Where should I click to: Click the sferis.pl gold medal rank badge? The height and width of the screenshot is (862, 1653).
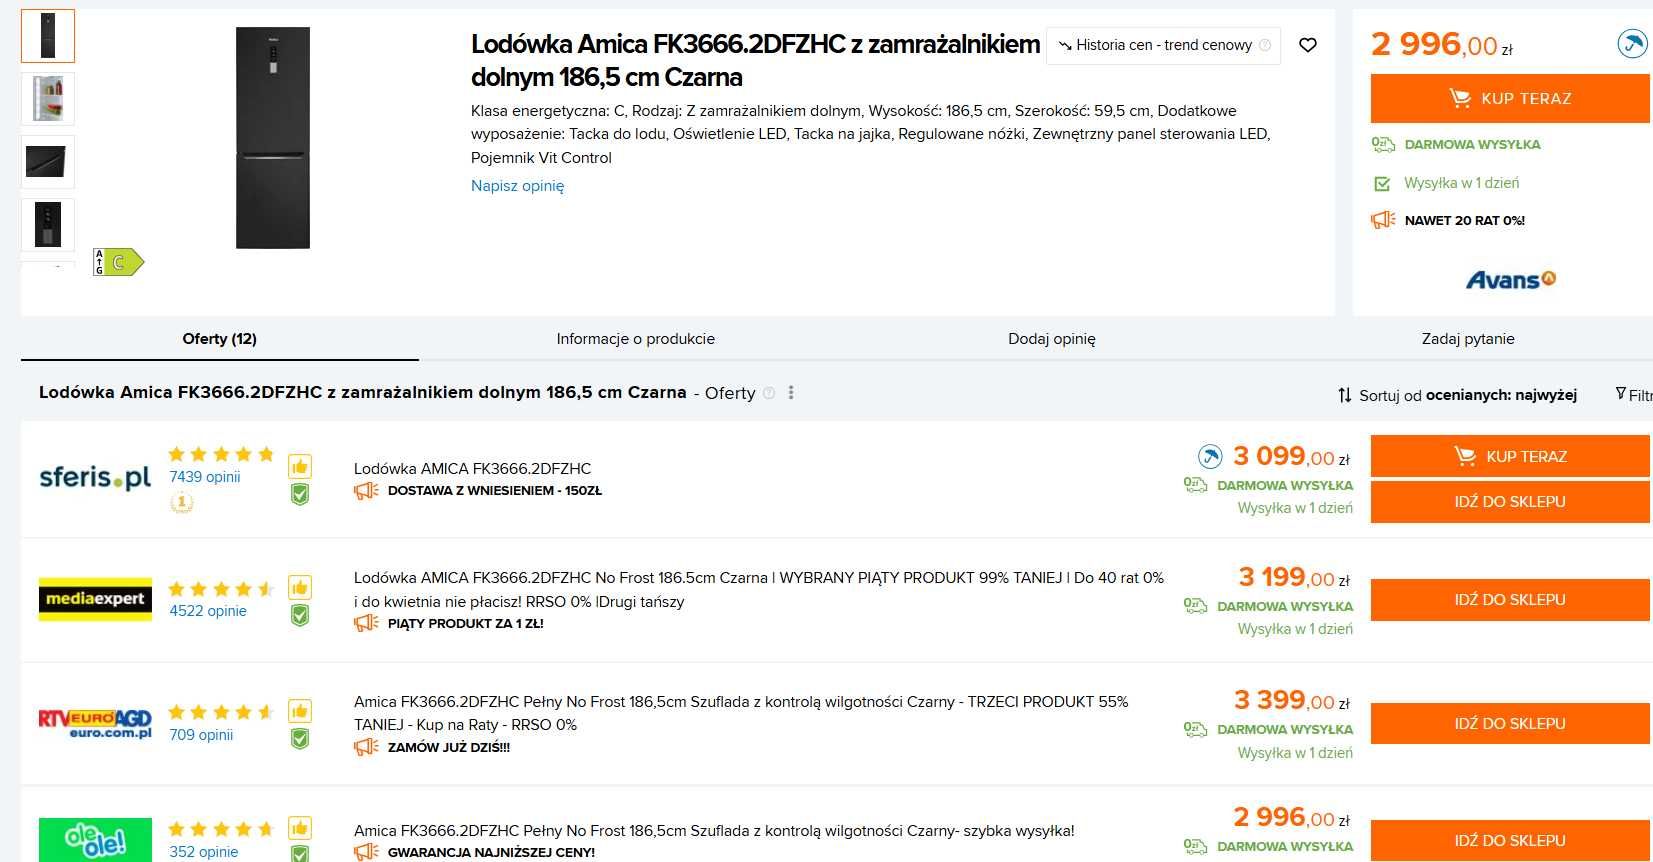coord(181,503)
